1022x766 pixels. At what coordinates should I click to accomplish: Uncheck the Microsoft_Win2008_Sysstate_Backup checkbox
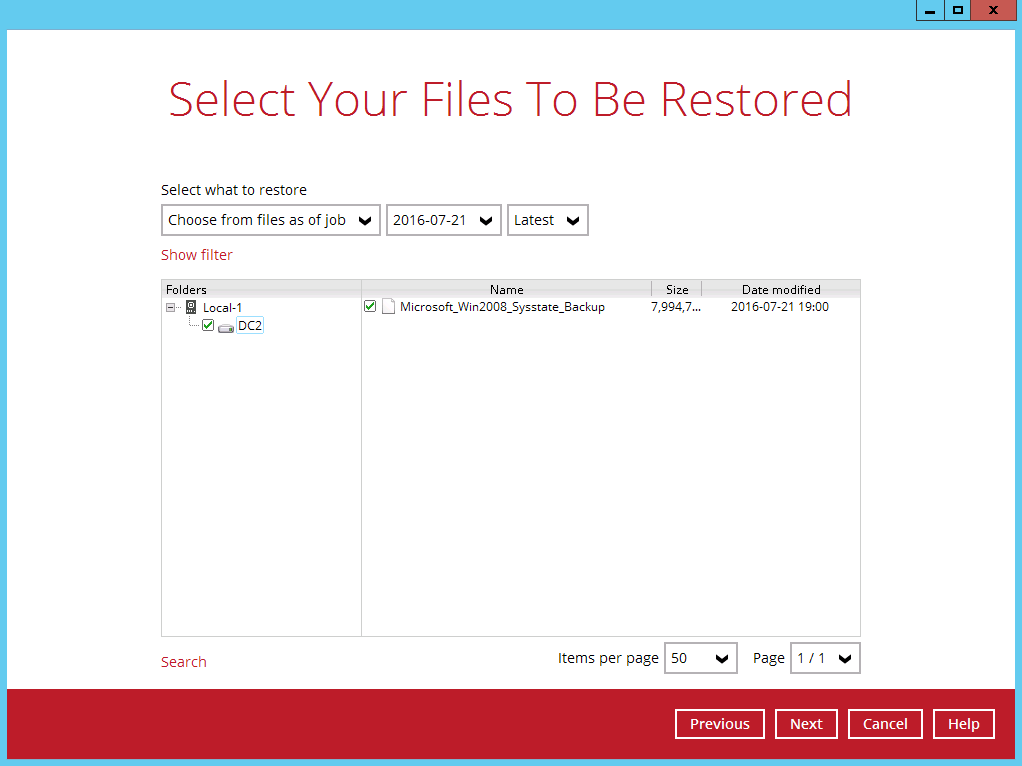370,306
